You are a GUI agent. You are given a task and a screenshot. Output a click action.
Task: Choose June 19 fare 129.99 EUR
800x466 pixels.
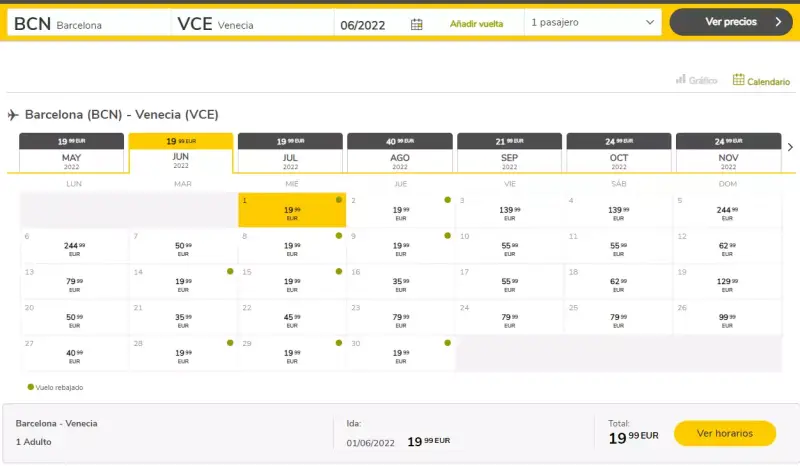727,281
